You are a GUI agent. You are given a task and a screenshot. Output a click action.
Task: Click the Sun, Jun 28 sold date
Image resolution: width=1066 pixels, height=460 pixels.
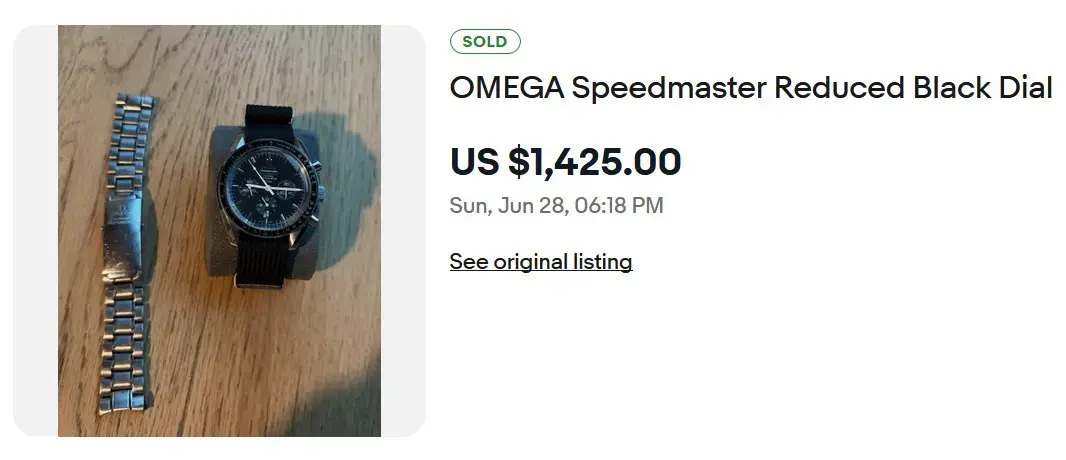point(508,205)
